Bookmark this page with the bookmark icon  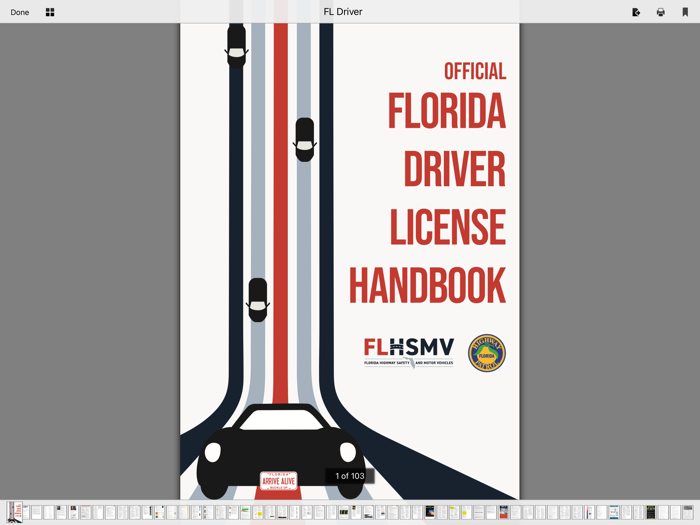click(x=685, y=12)
